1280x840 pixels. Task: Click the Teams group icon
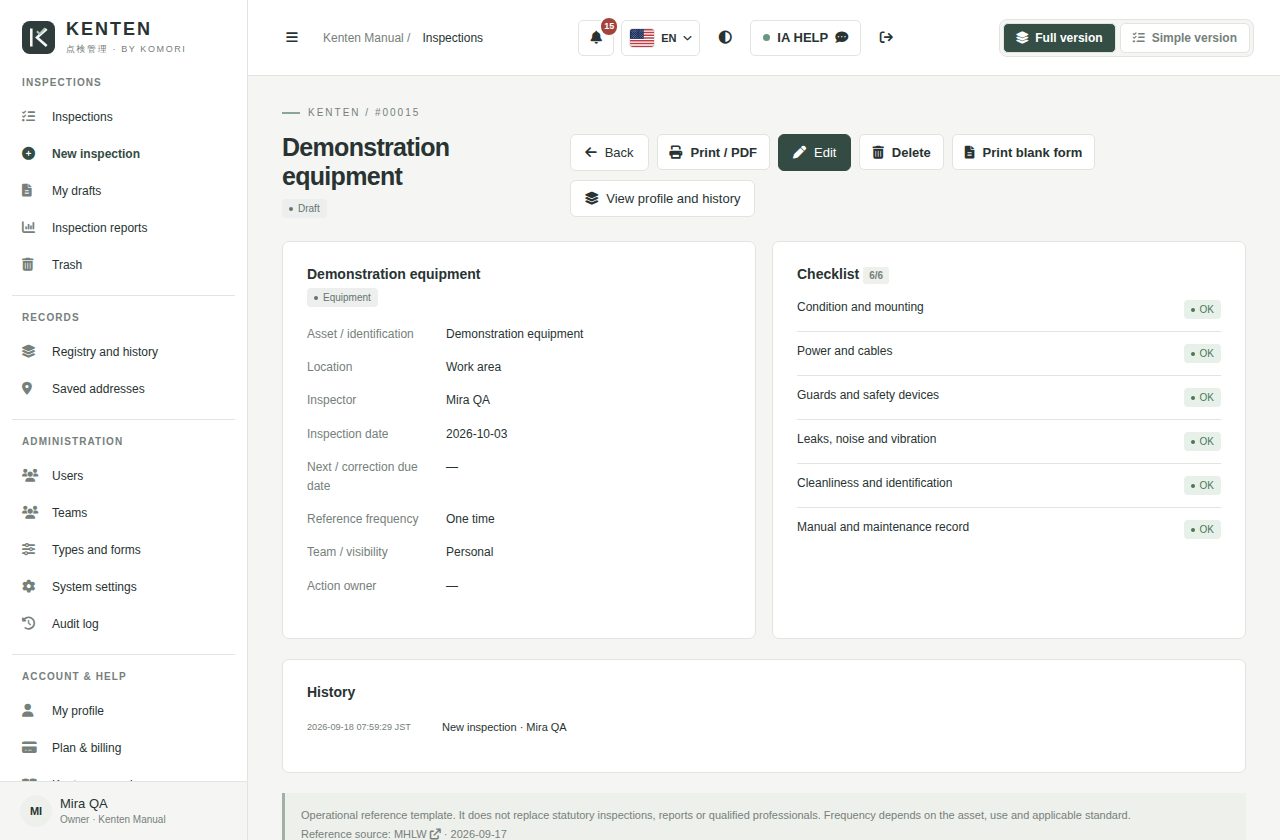[29, 513]
